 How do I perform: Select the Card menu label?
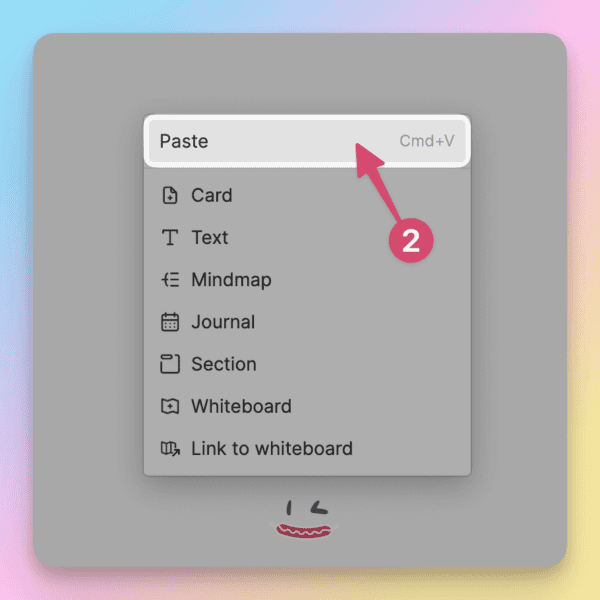(x=212, y=195)
